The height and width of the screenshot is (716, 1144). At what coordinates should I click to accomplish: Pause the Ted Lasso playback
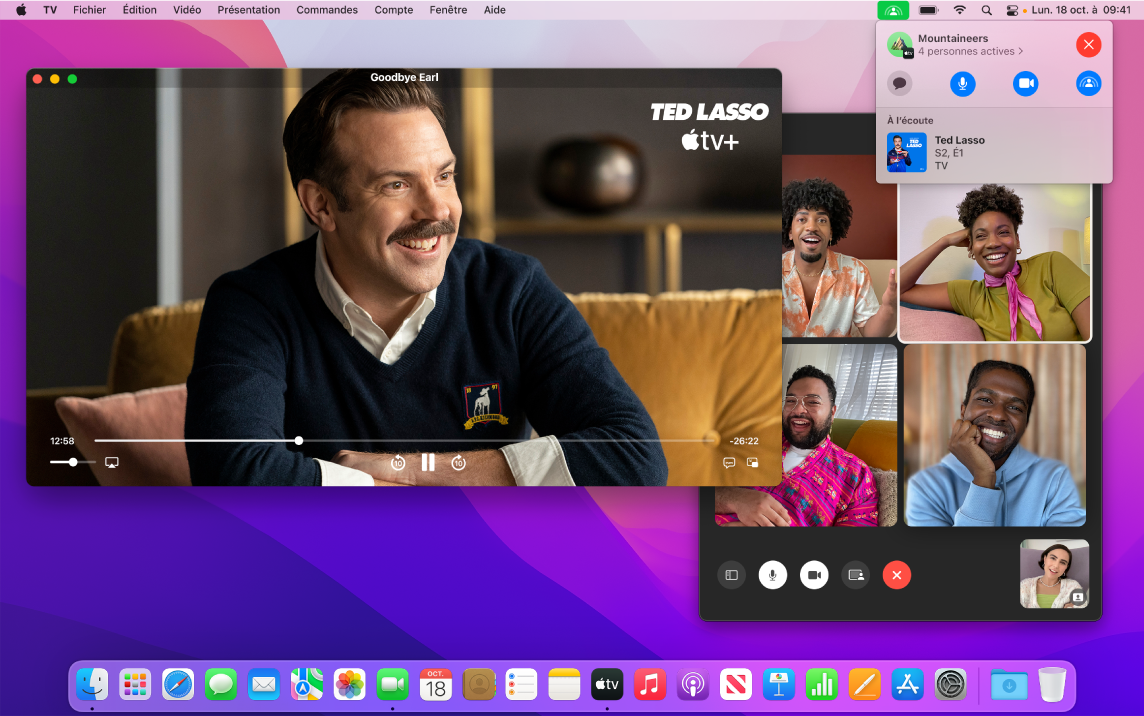tap(428, 461)
